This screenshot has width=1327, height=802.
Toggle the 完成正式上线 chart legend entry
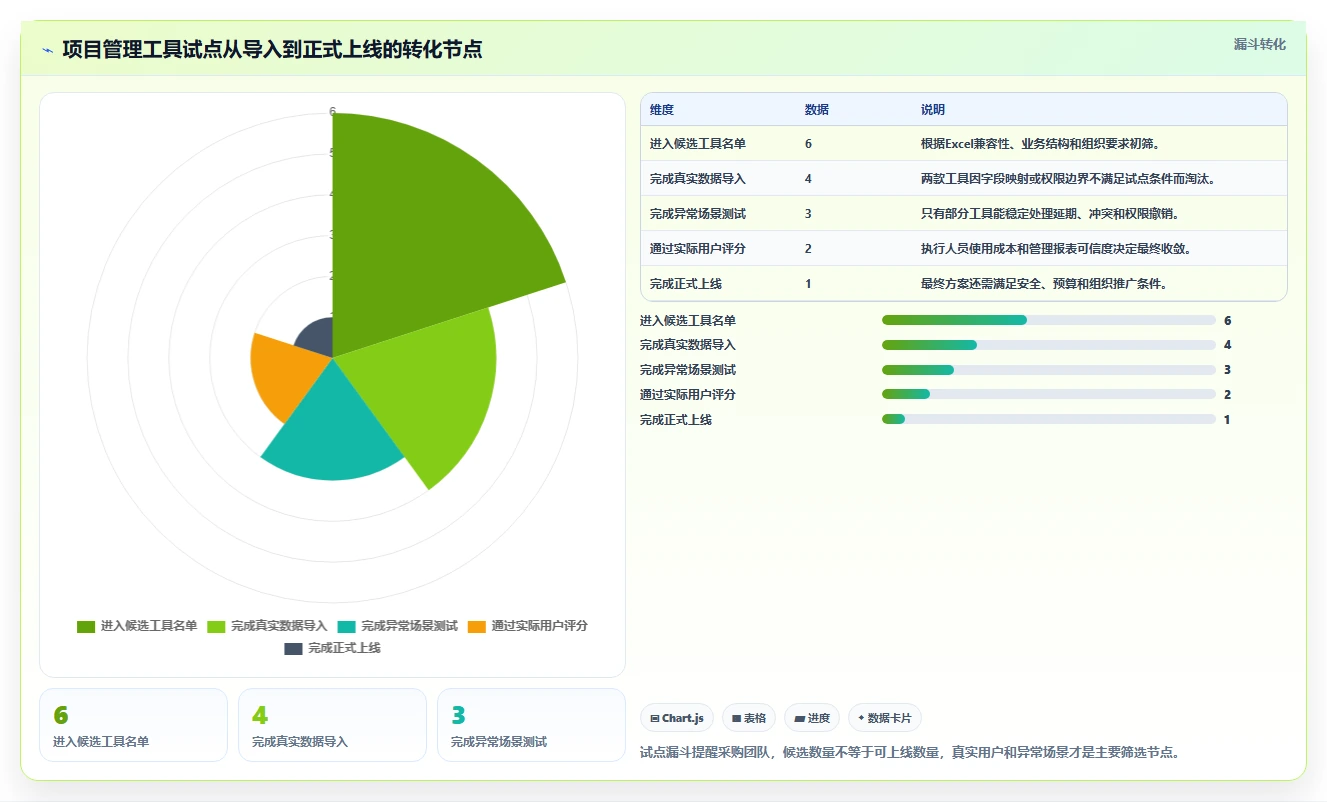(x=332, y=648)
